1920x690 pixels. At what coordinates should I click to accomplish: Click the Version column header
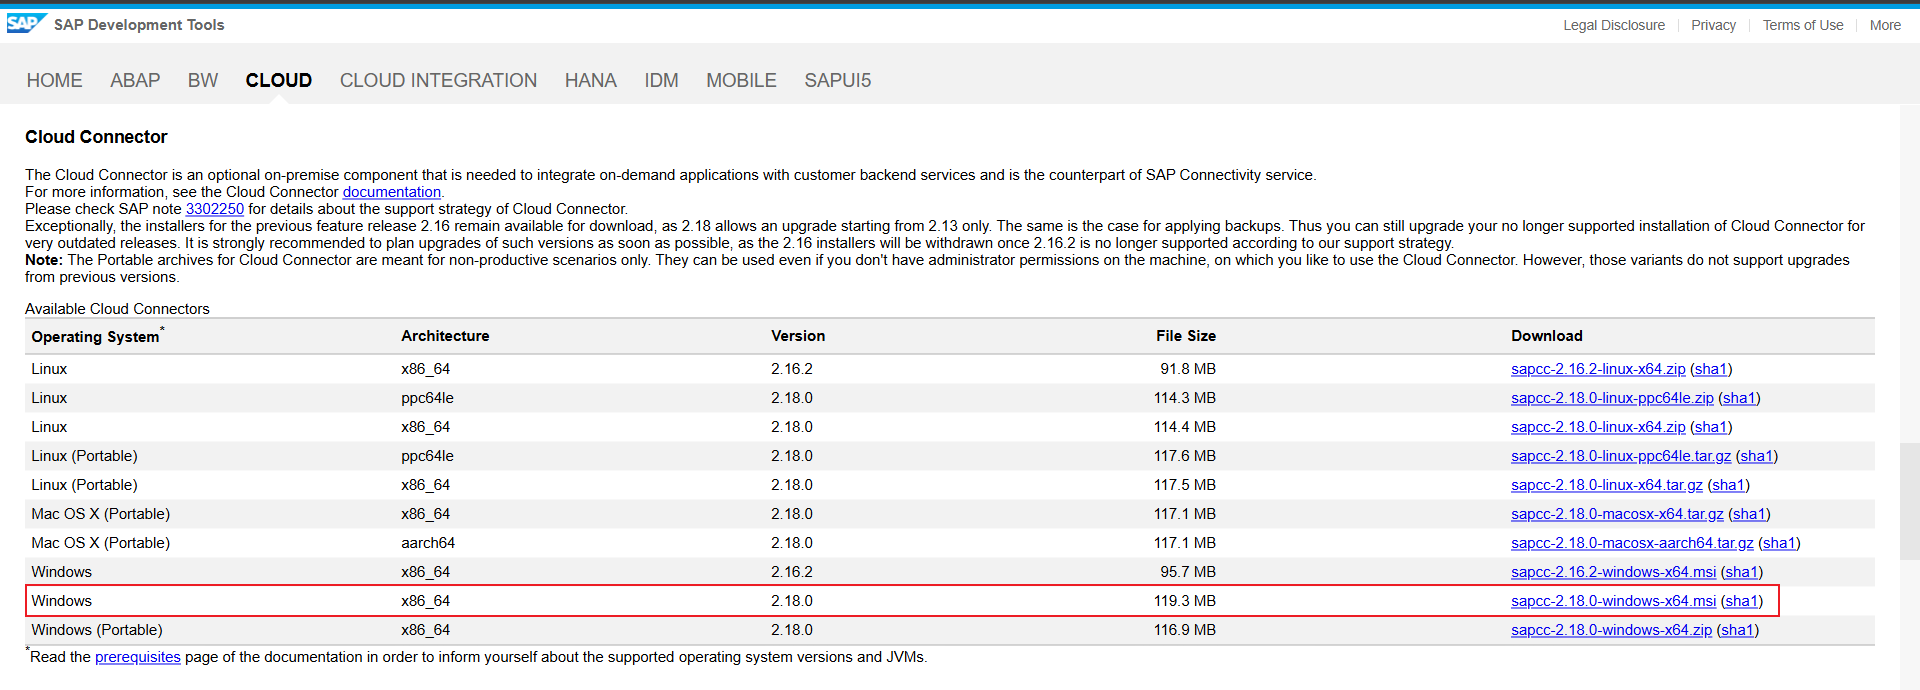(x=798, y=336)
